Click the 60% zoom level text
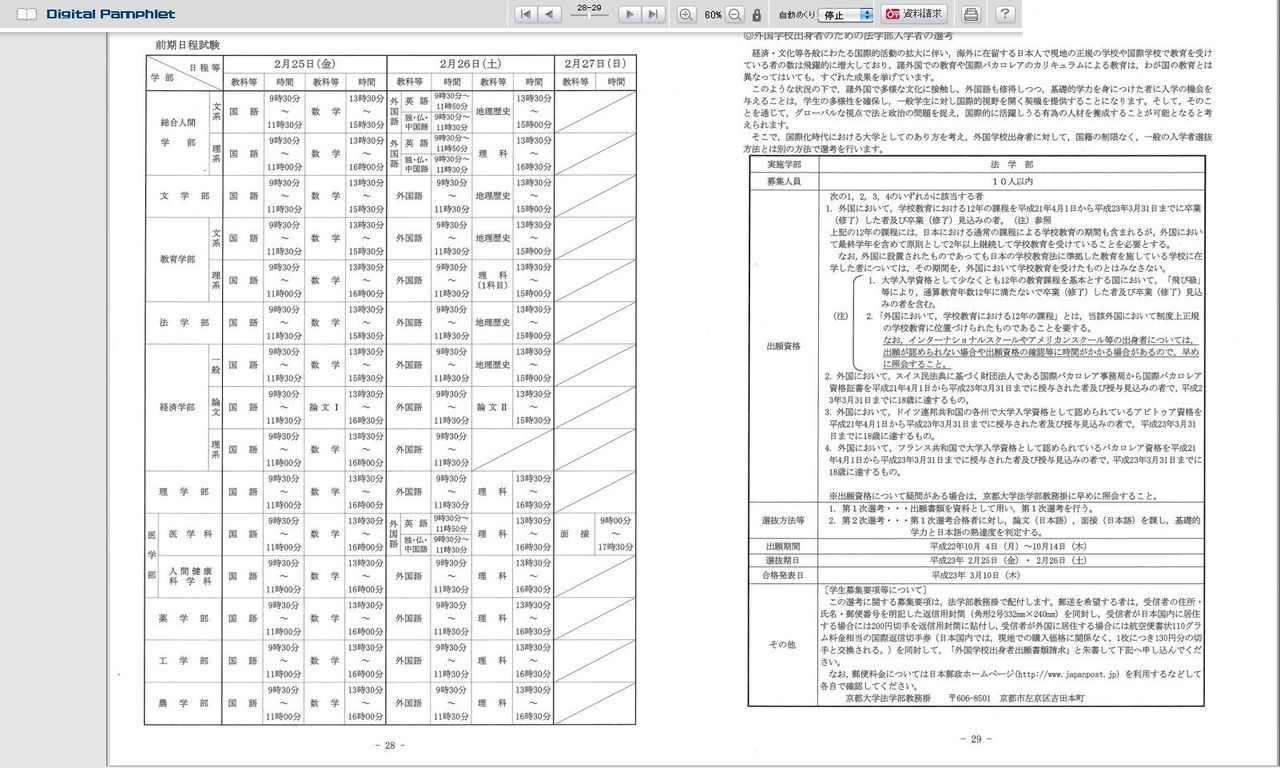The image size is (1280, 768). click(x=712, y=15)
